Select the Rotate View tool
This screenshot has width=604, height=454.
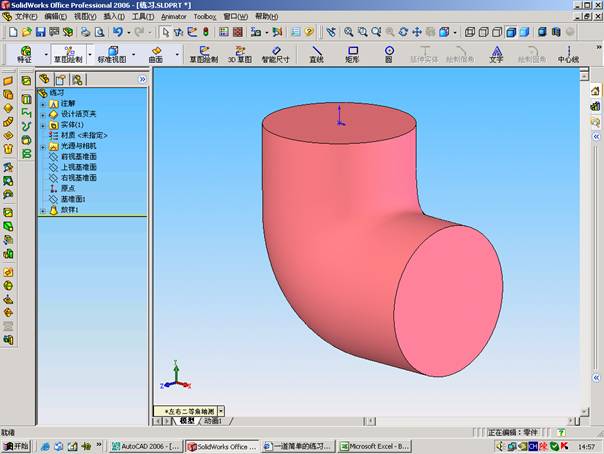pyautogui.click(x=403, y=32)
